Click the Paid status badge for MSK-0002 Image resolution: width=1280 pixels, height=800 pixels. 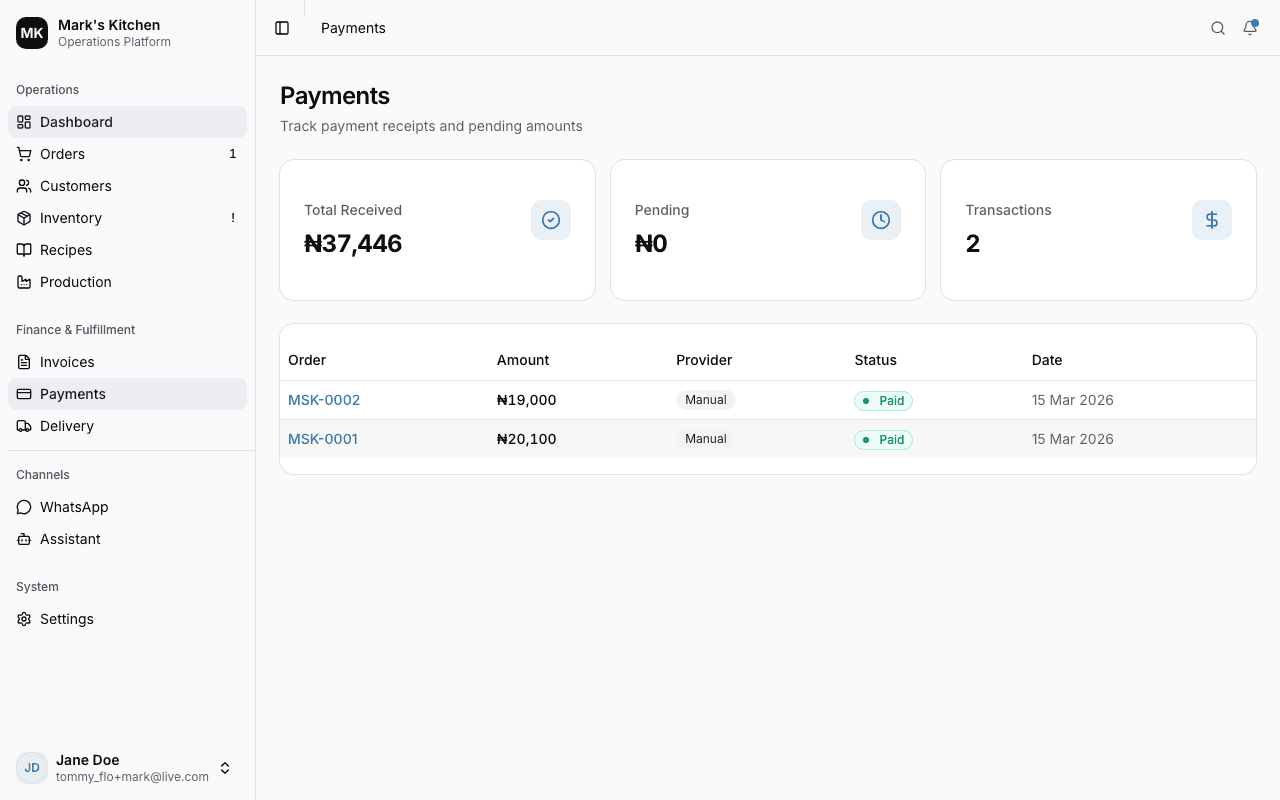[x=883, y=400]
